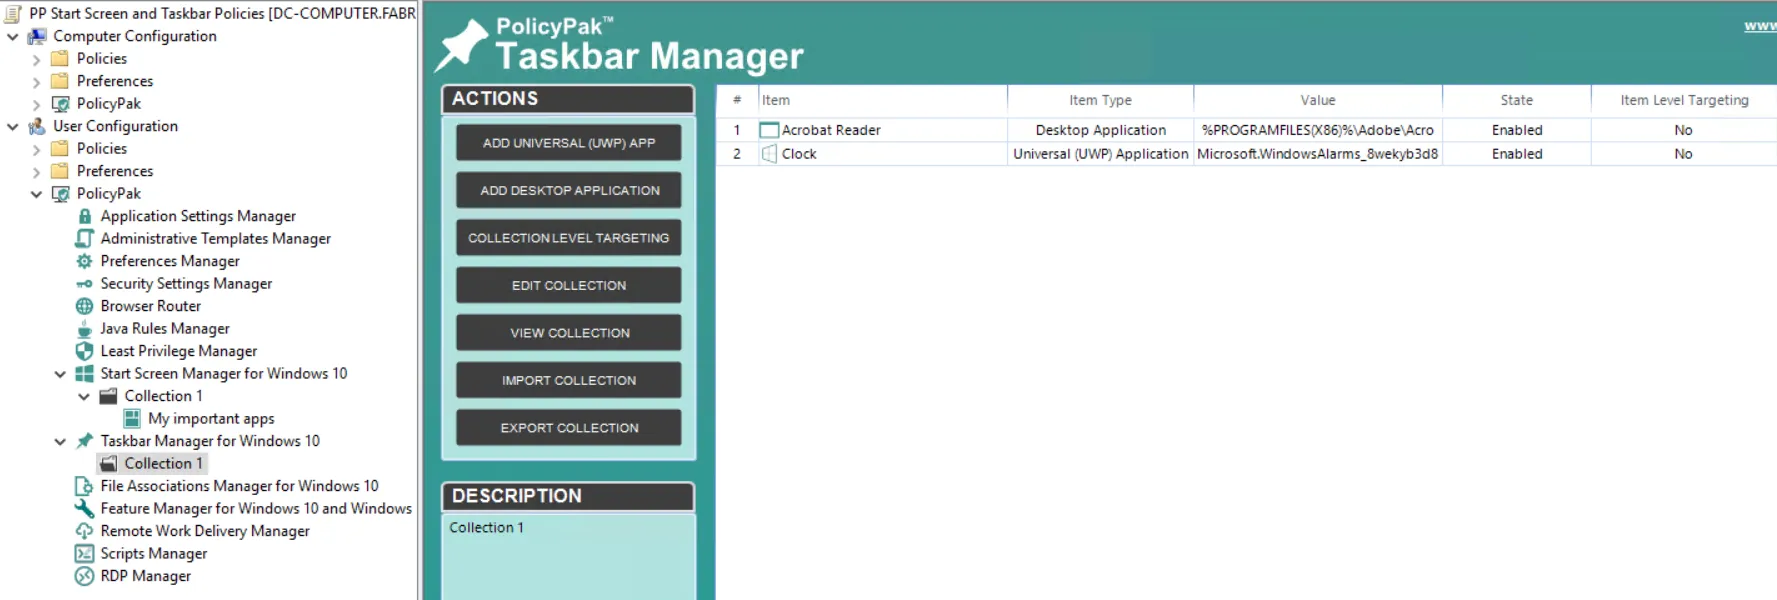Screen dimensions: 1777x600
Task: Click the %PROGRAMFILES(X86)% value cell
Action: (x=1318, y=130)
